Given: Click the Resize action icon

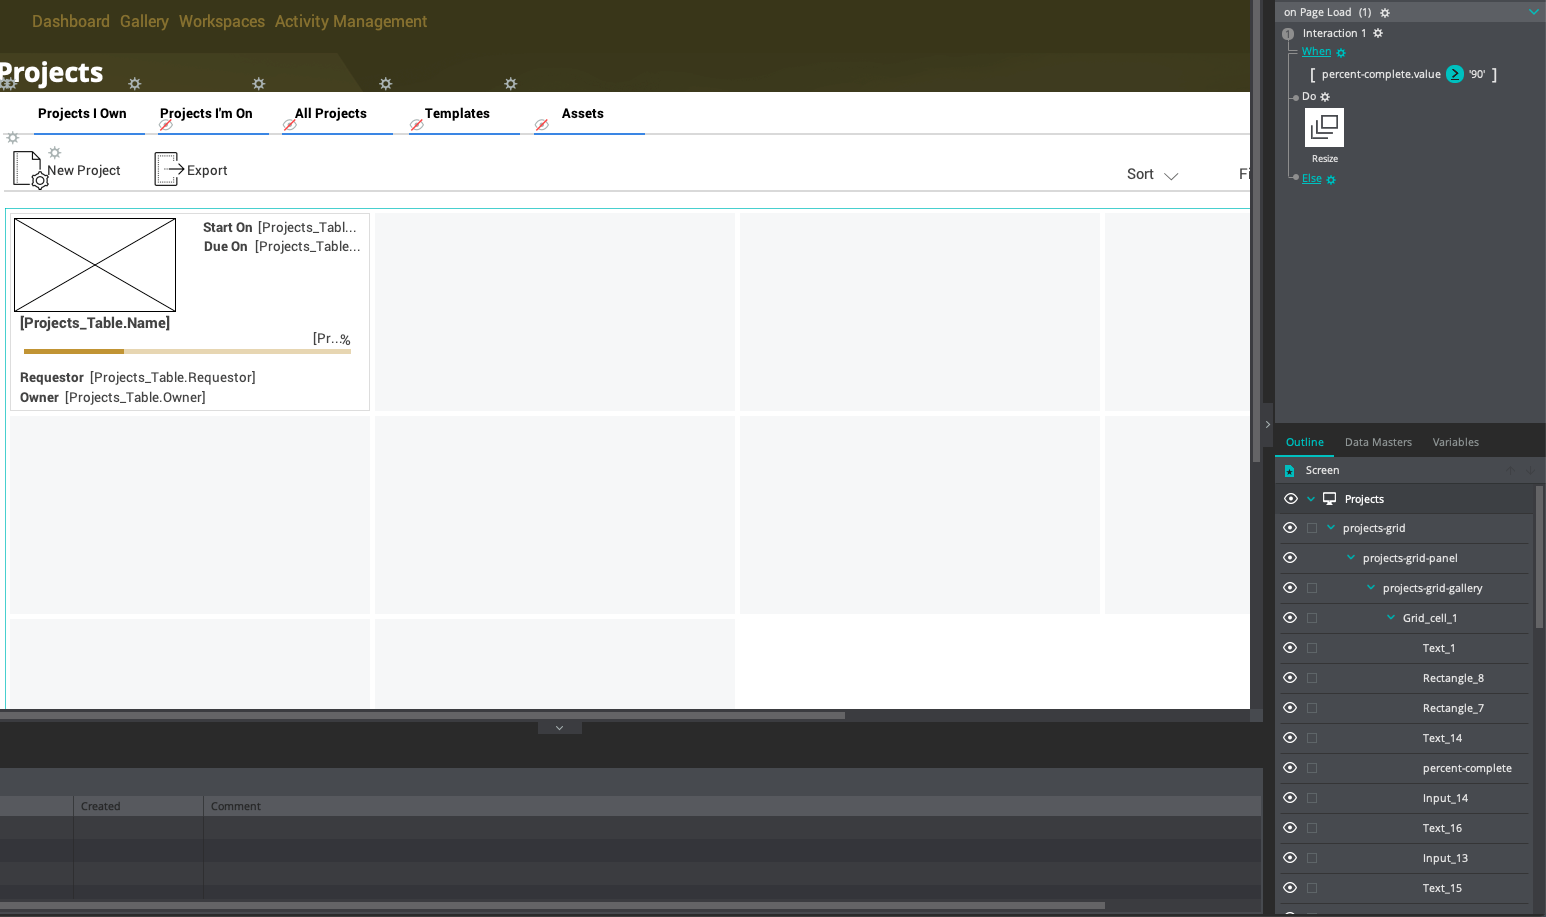Looking at the screenshot, I should click(x=1324, y=128).
